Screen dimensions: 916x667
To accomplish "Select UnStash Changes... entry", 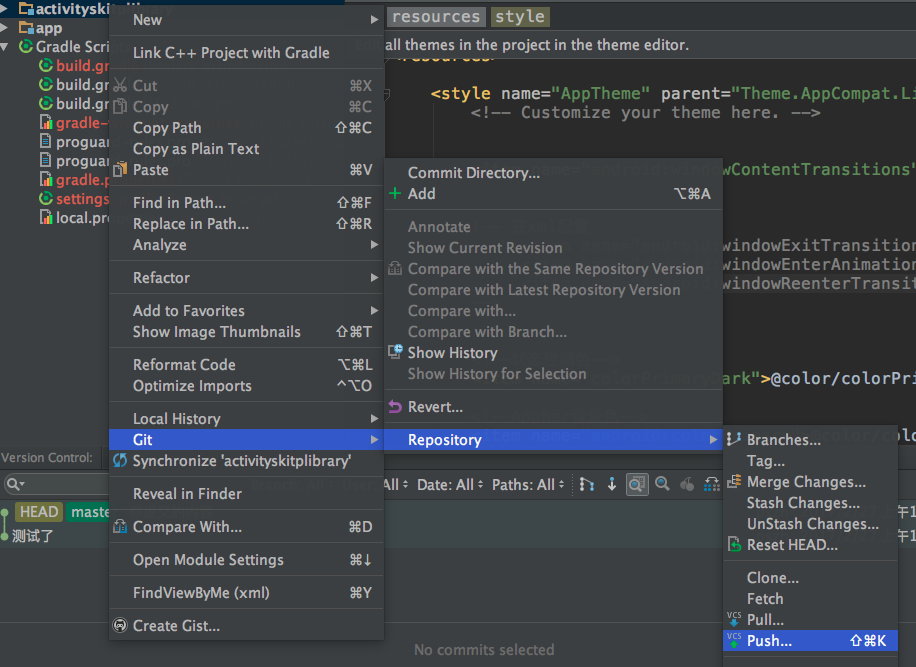I will click(810, 524).
